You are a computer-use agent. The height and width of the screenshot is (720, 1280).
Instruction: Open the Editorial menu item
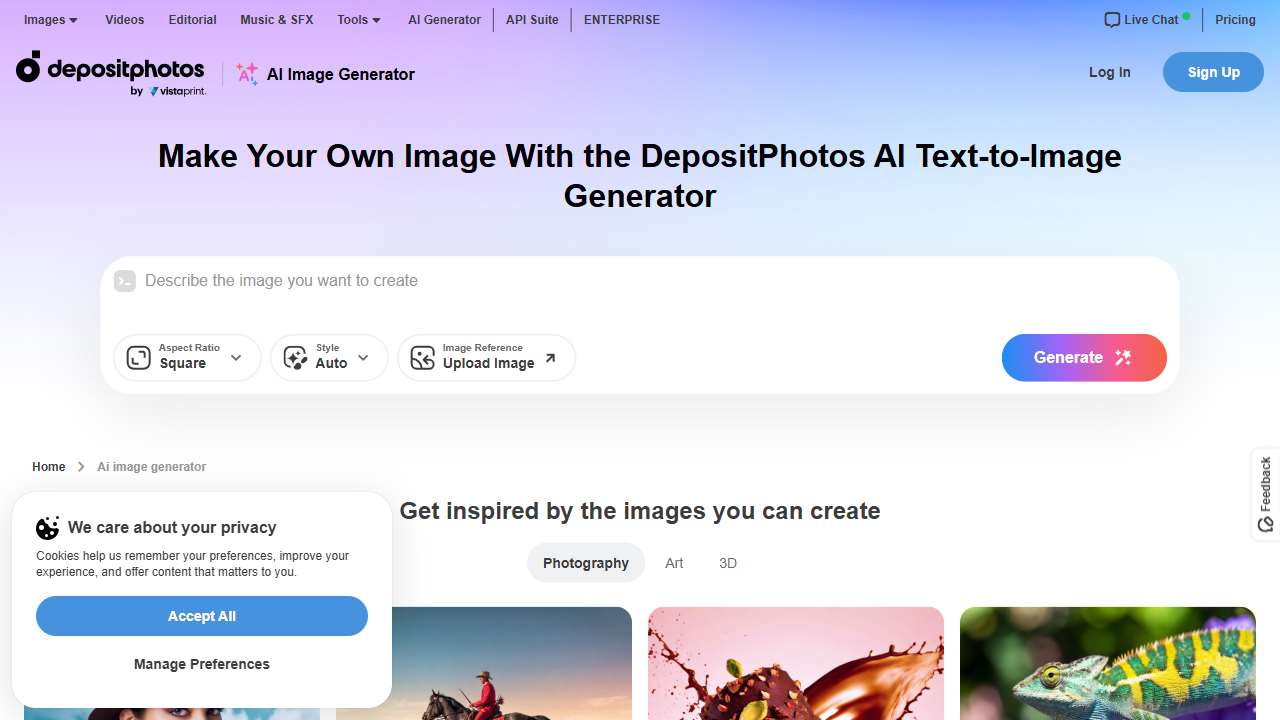pos(192,19)
